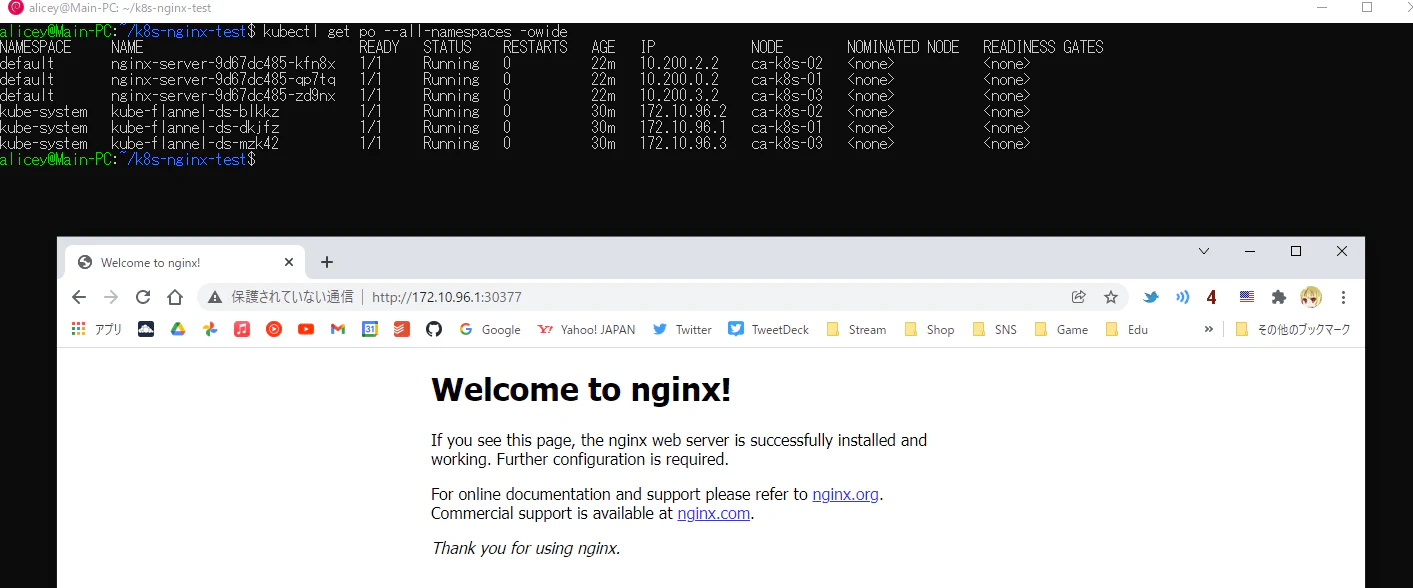Click pod name kube-flannel-ds-mzk42
The height and width of the screenshot is (588, 1413).
pyautogui.click(x=195, y=143)
